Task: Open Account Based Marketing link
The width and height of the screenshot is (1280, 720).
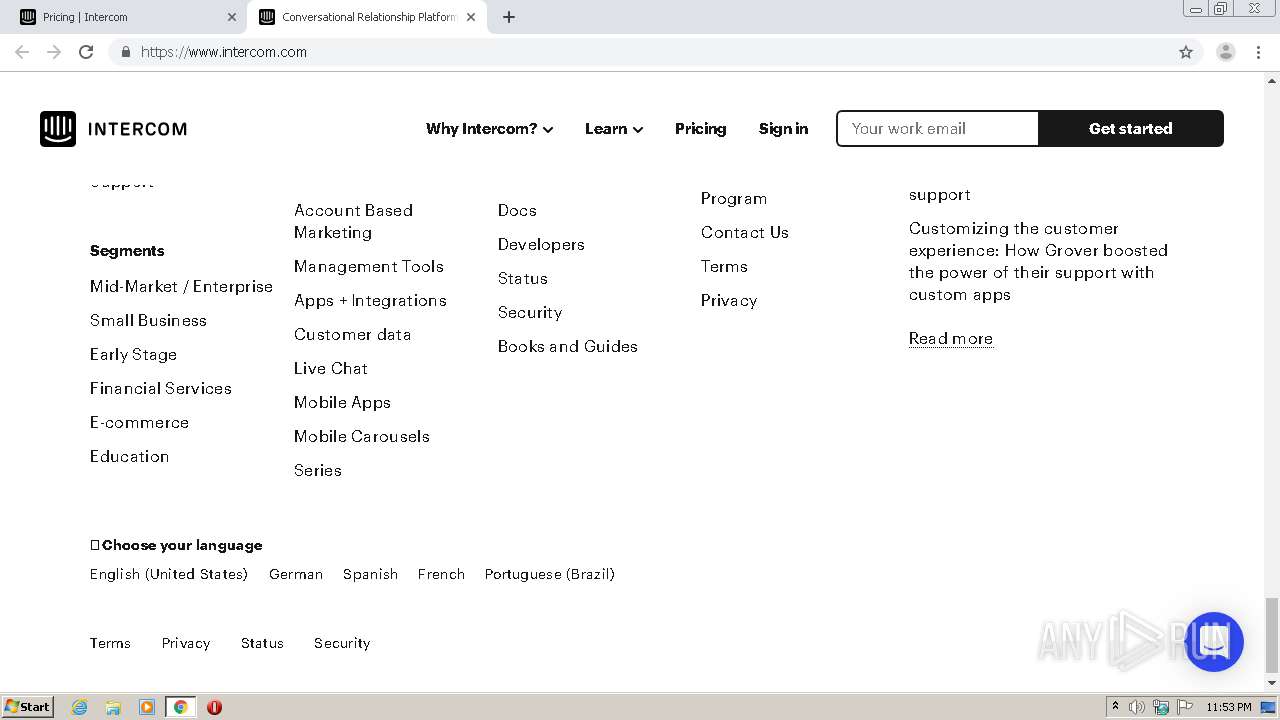Action: click(x=353, y=221)
